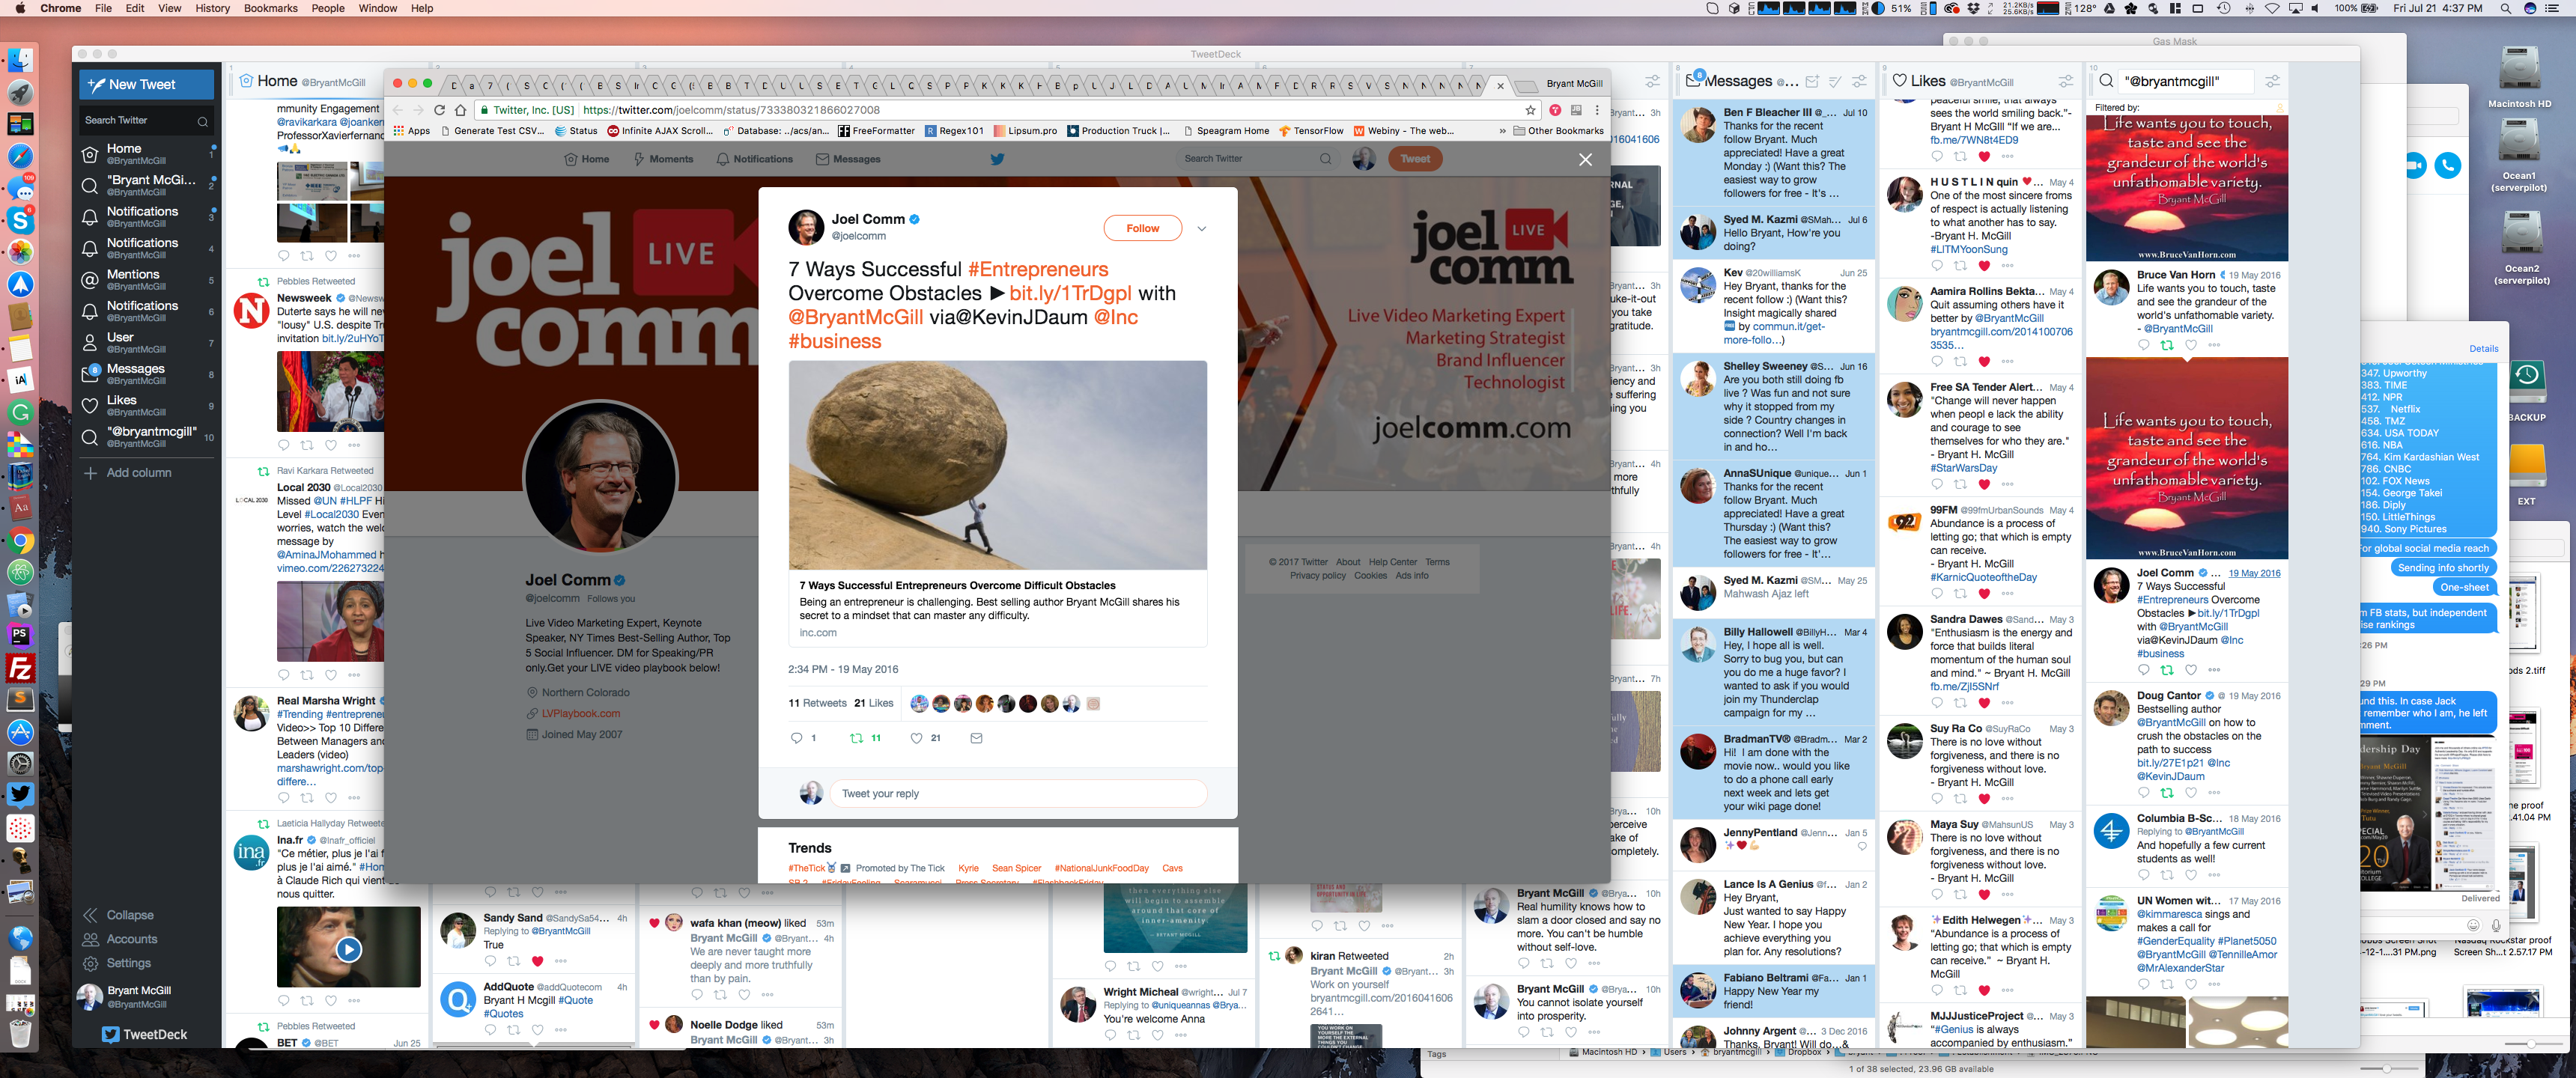Open more options on Bruce Van Horn tweet
2576x1078 pixels.
[2214, 345]
